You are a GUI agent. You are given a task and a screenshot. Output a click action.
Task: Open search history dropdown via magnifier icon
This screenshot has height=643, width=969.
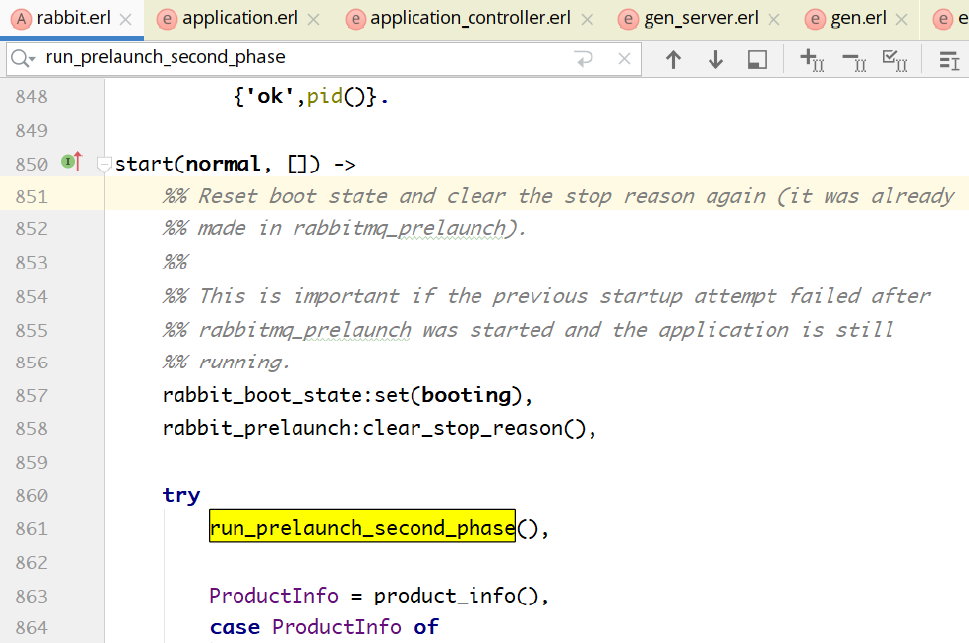[x=24, y=59]
